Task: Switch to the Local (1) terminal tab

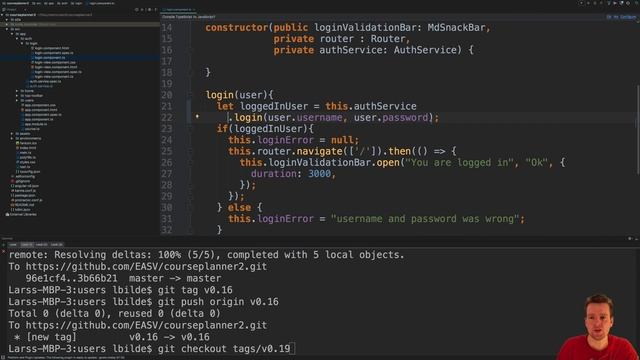Action: coord(27,244)
